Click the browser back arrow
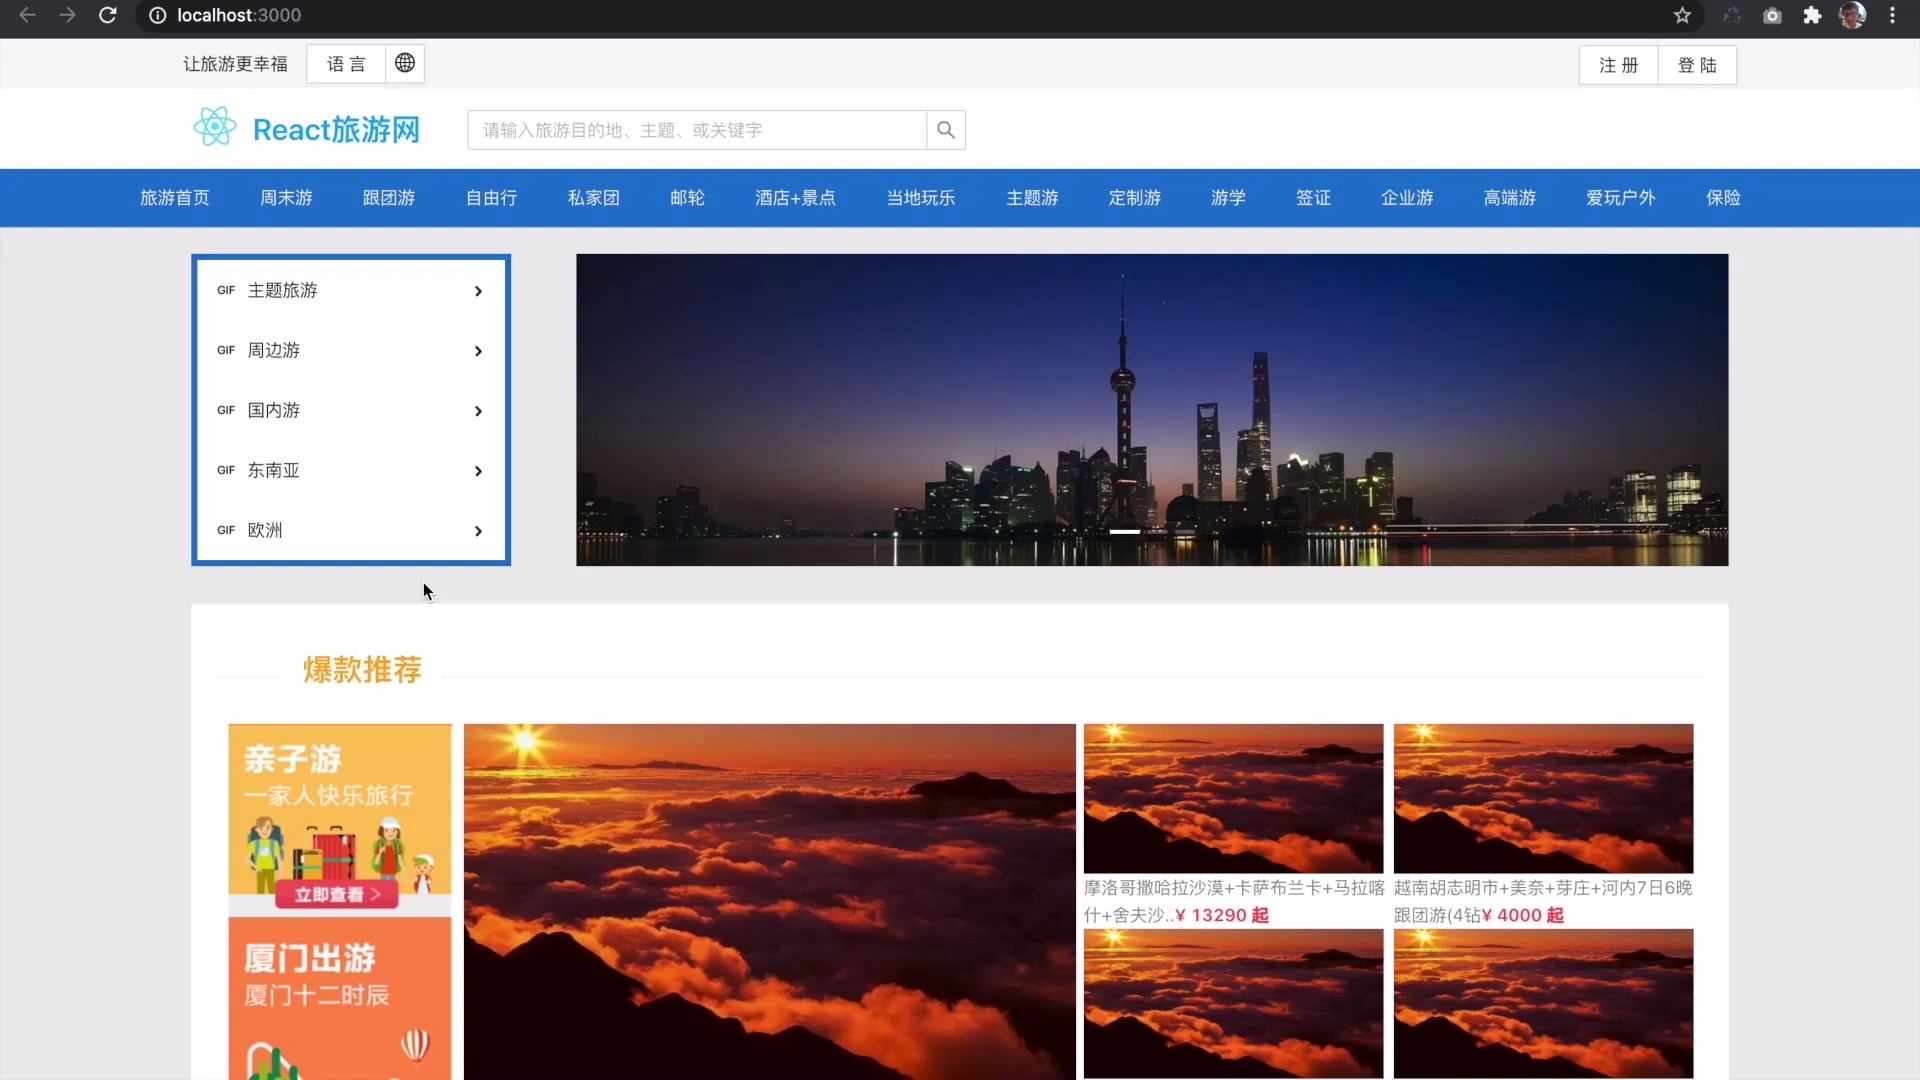The width and height of the screenshot is (1920, 1080). [28, 15]
